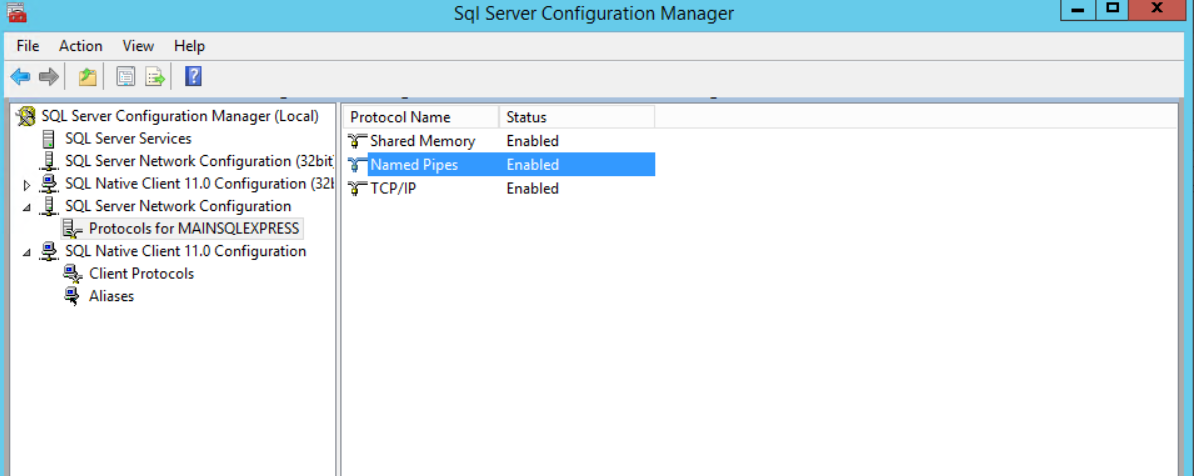Screen dimensions: 1194x476
Task: Click the Protocols for MAINSQLEXPRESS node icon
Action: pos(72,228)
